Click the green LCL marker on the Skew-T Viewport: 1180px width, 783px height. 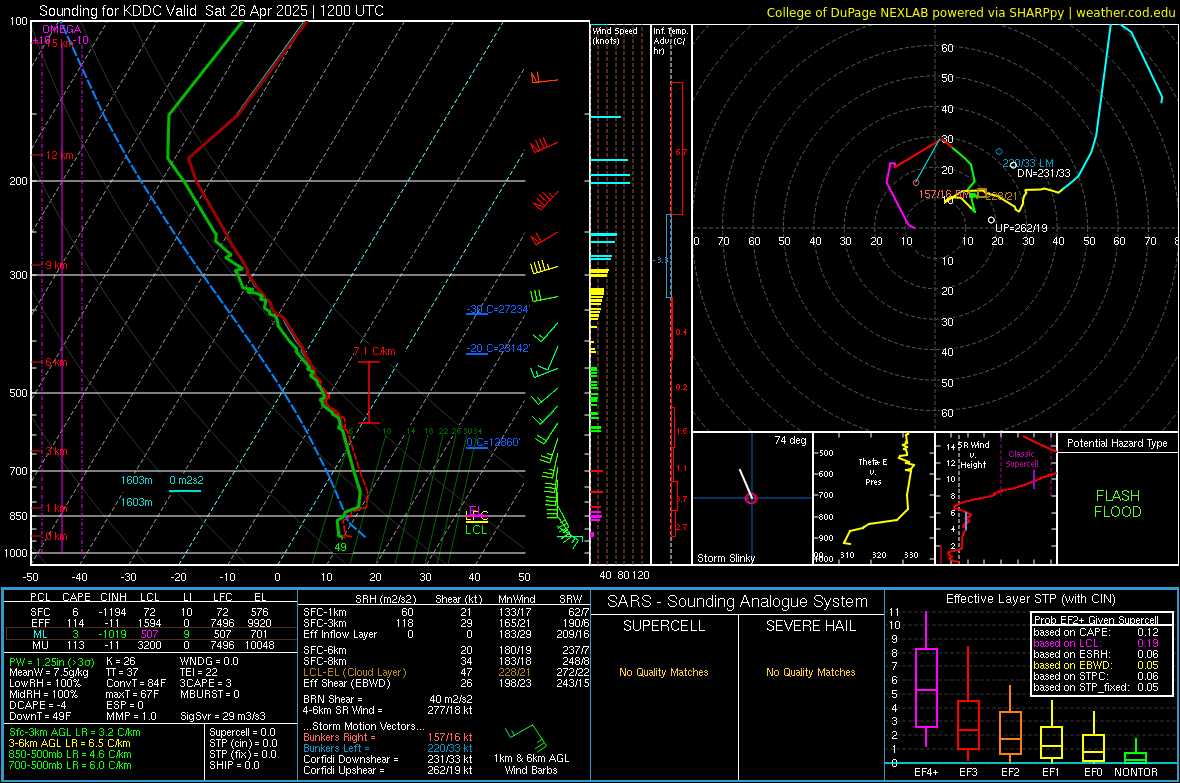(x=476, y=529)
